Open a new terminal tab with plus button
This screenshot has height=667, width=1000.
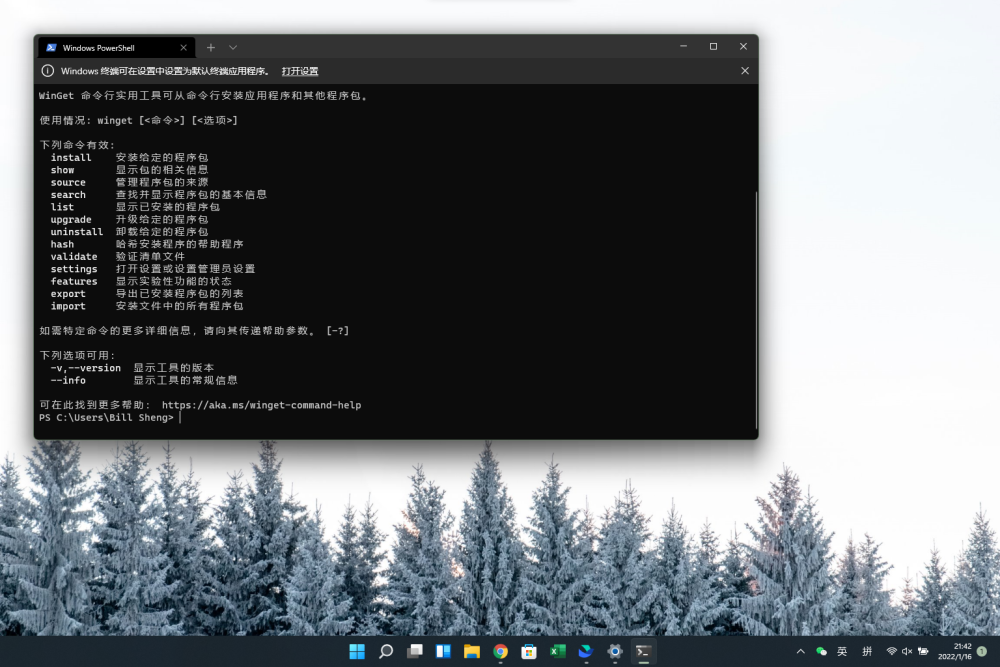point(210,47)
